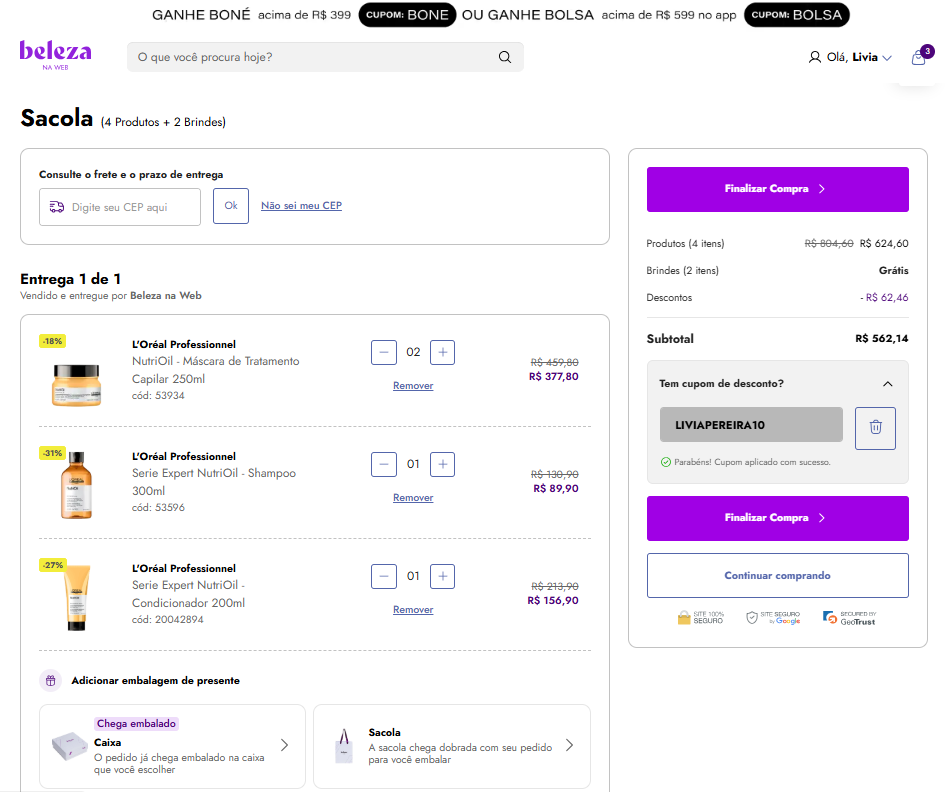Click the cód: 53934 product code
Screen dimensions: 948x792
pos(158,395)
